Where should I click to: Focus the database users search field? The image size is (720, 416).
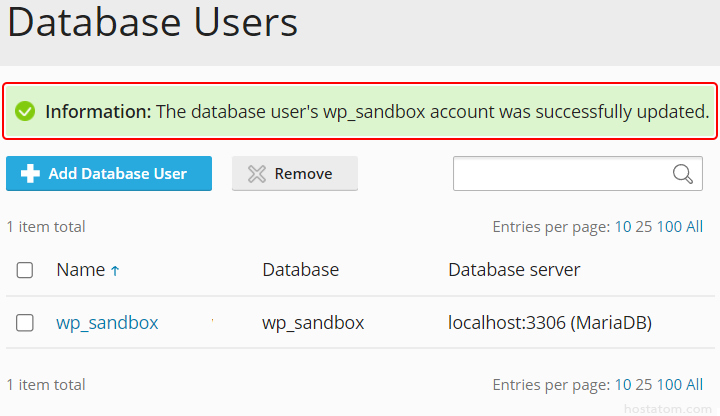tap(560, 174)
